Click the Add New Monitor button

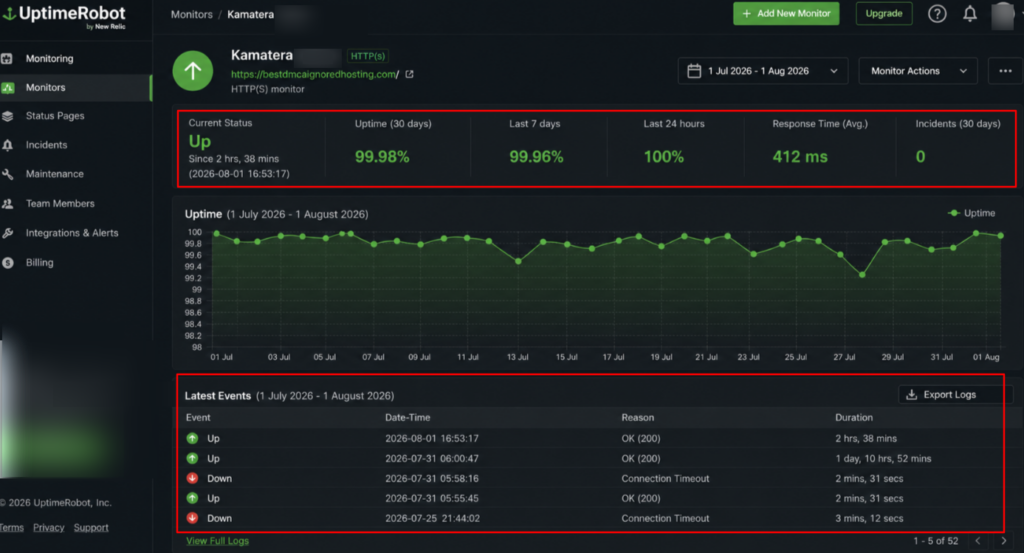(786, 14)
